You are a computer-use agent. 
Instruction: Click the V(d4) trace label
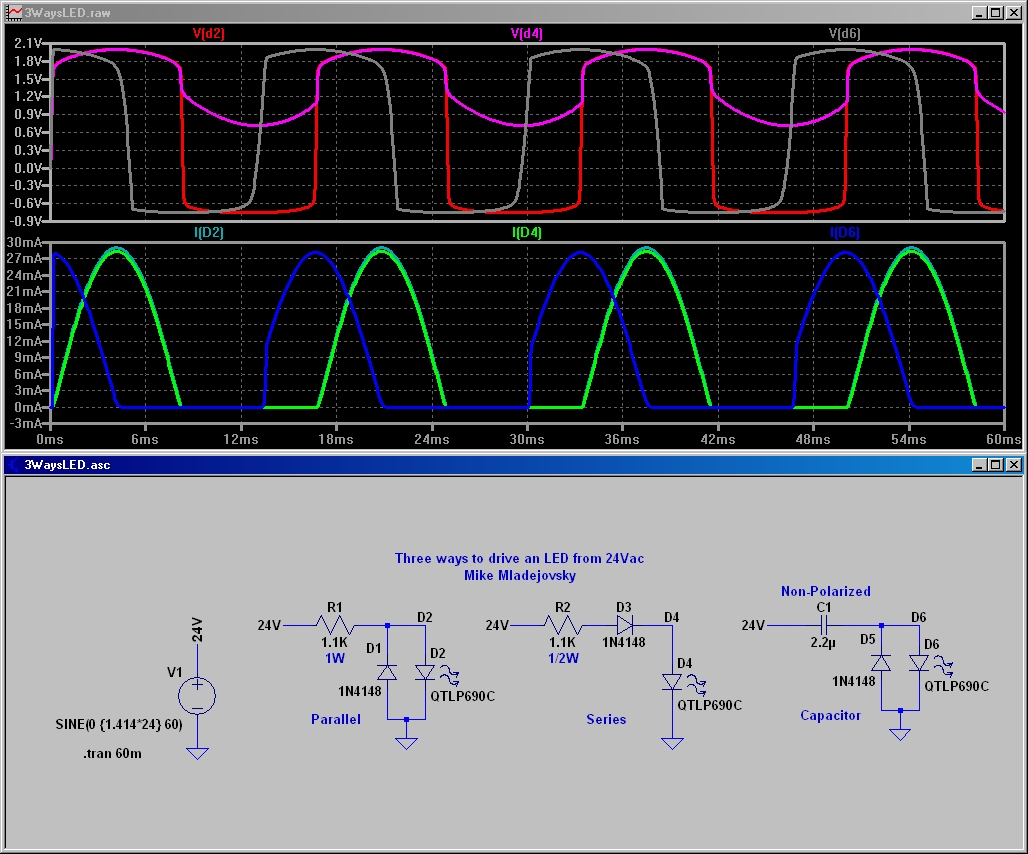coord(526,33)
